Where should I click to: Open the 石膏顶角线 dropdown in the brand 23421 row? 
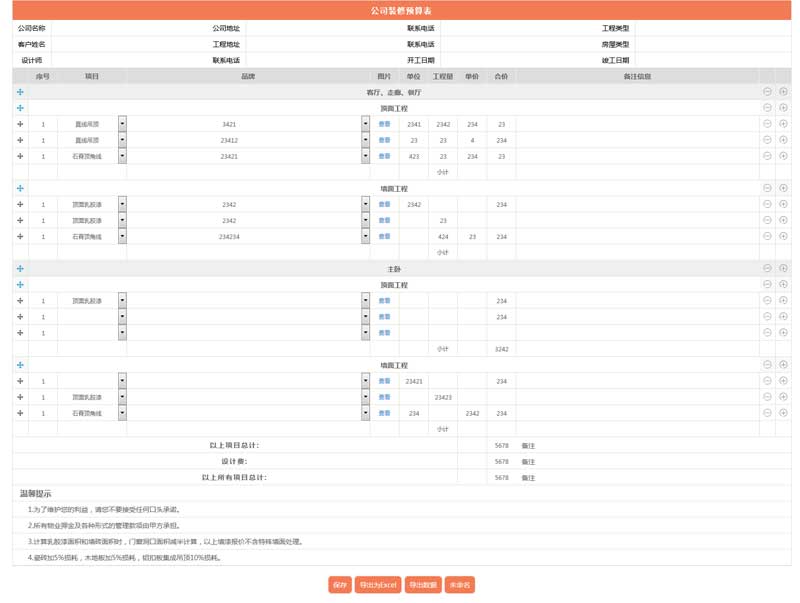coord(122,156)
